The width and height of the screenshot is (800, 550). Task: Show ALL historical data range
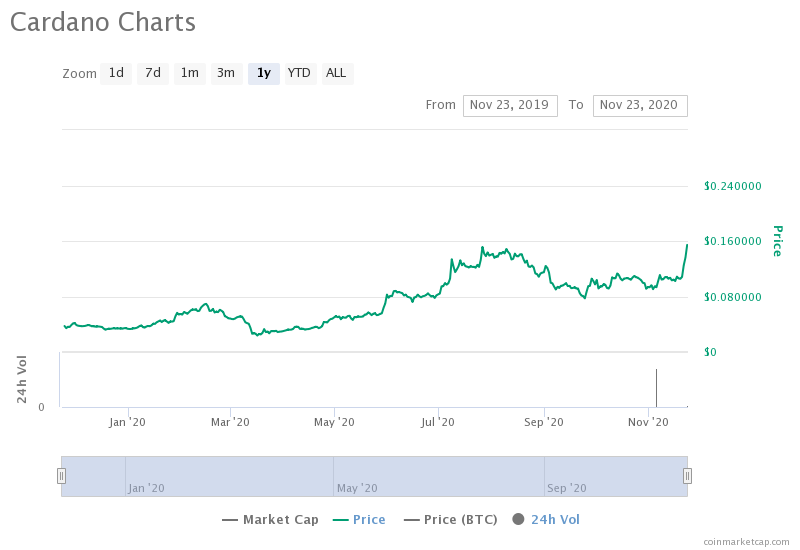tap(336, 73)
